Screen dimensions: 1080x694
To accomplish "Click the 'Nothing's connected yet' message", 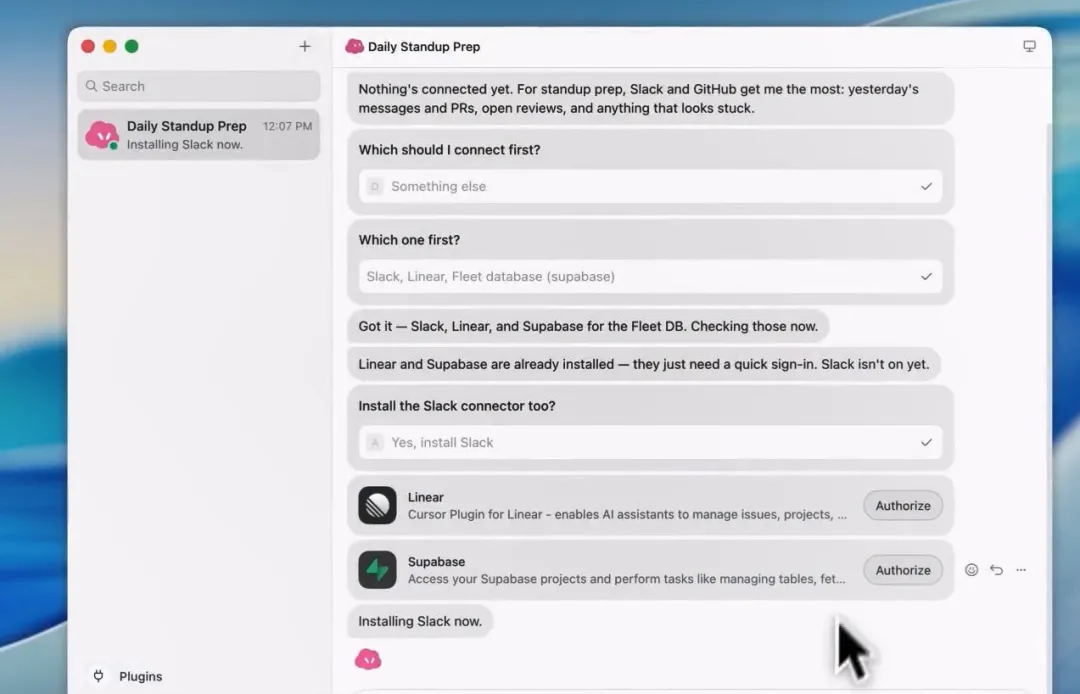I will point(650,98).
